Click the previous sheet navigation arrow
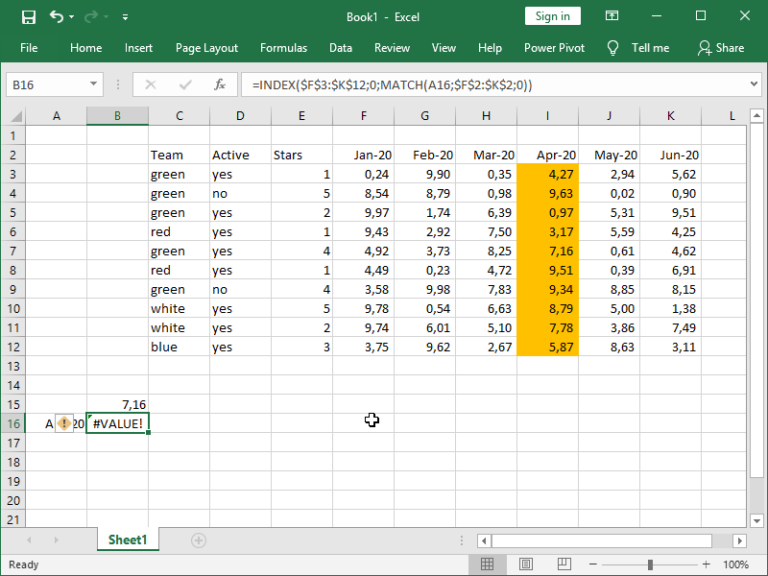 (x=29, y=540)
